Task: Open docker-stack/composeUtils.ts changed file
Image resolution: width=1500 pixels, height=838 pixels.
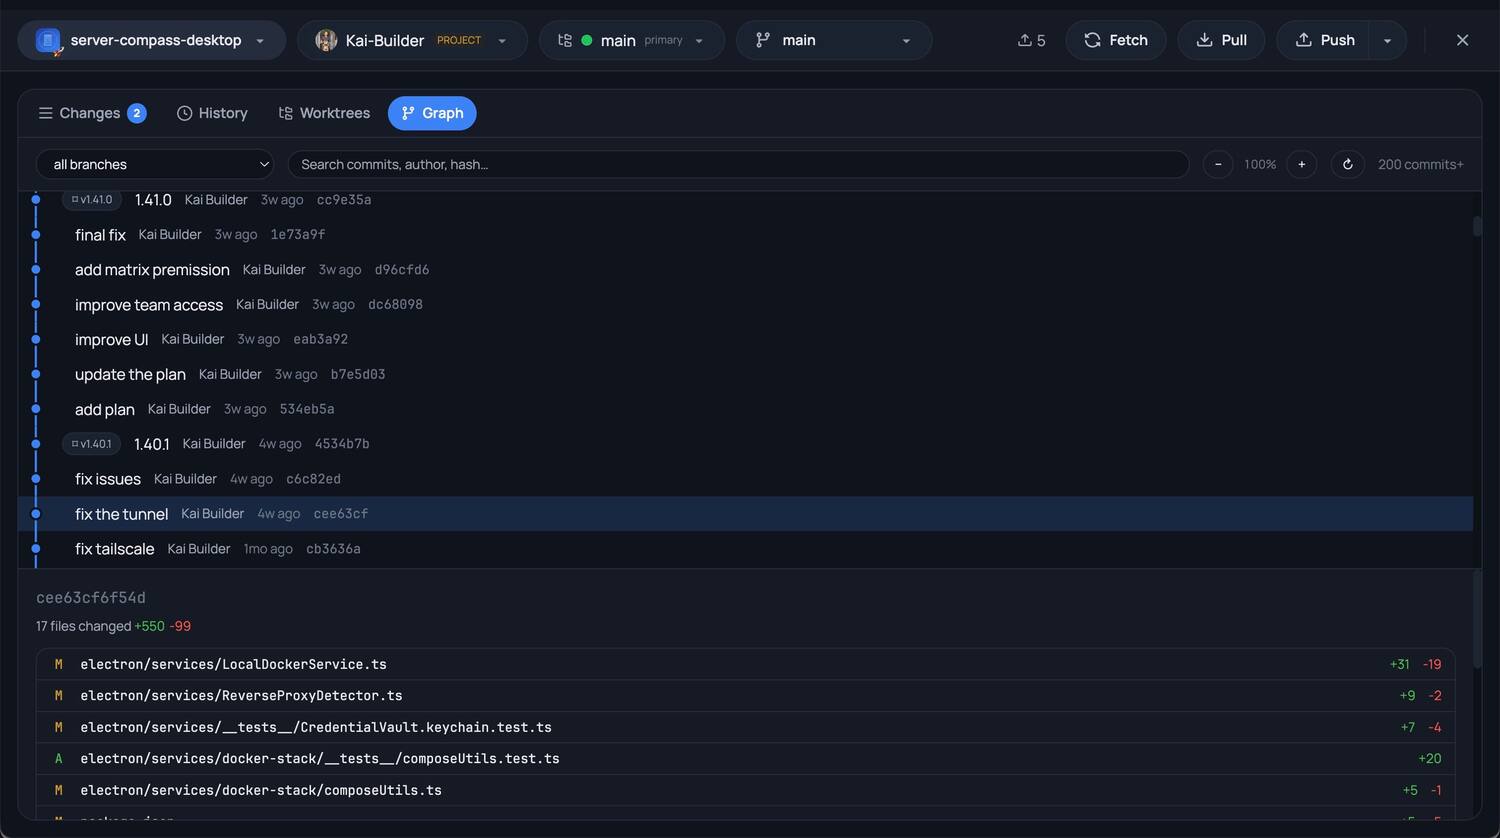Action: click(x=745, y=790)
